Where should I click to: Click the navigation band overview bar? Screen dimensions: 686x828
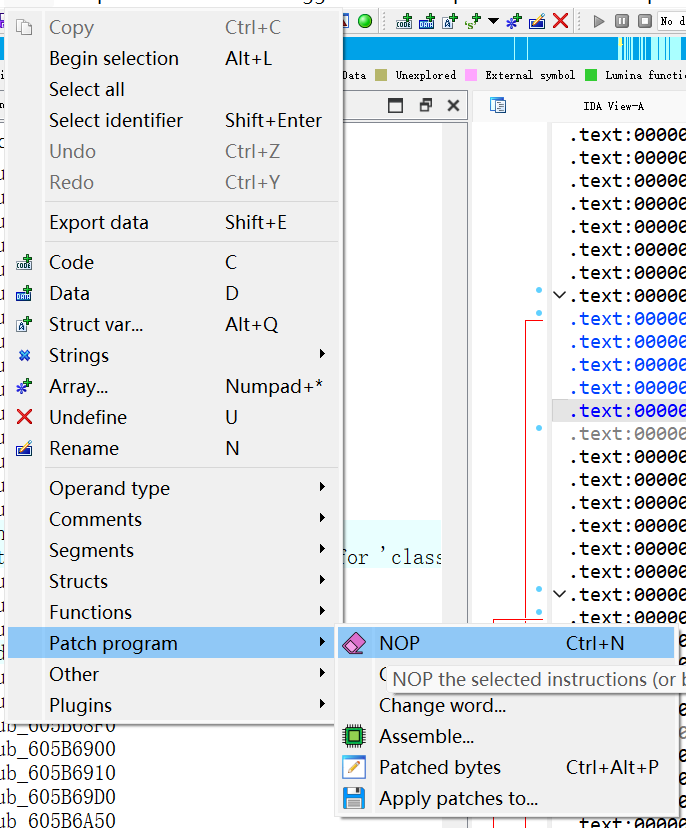(514, 49)
